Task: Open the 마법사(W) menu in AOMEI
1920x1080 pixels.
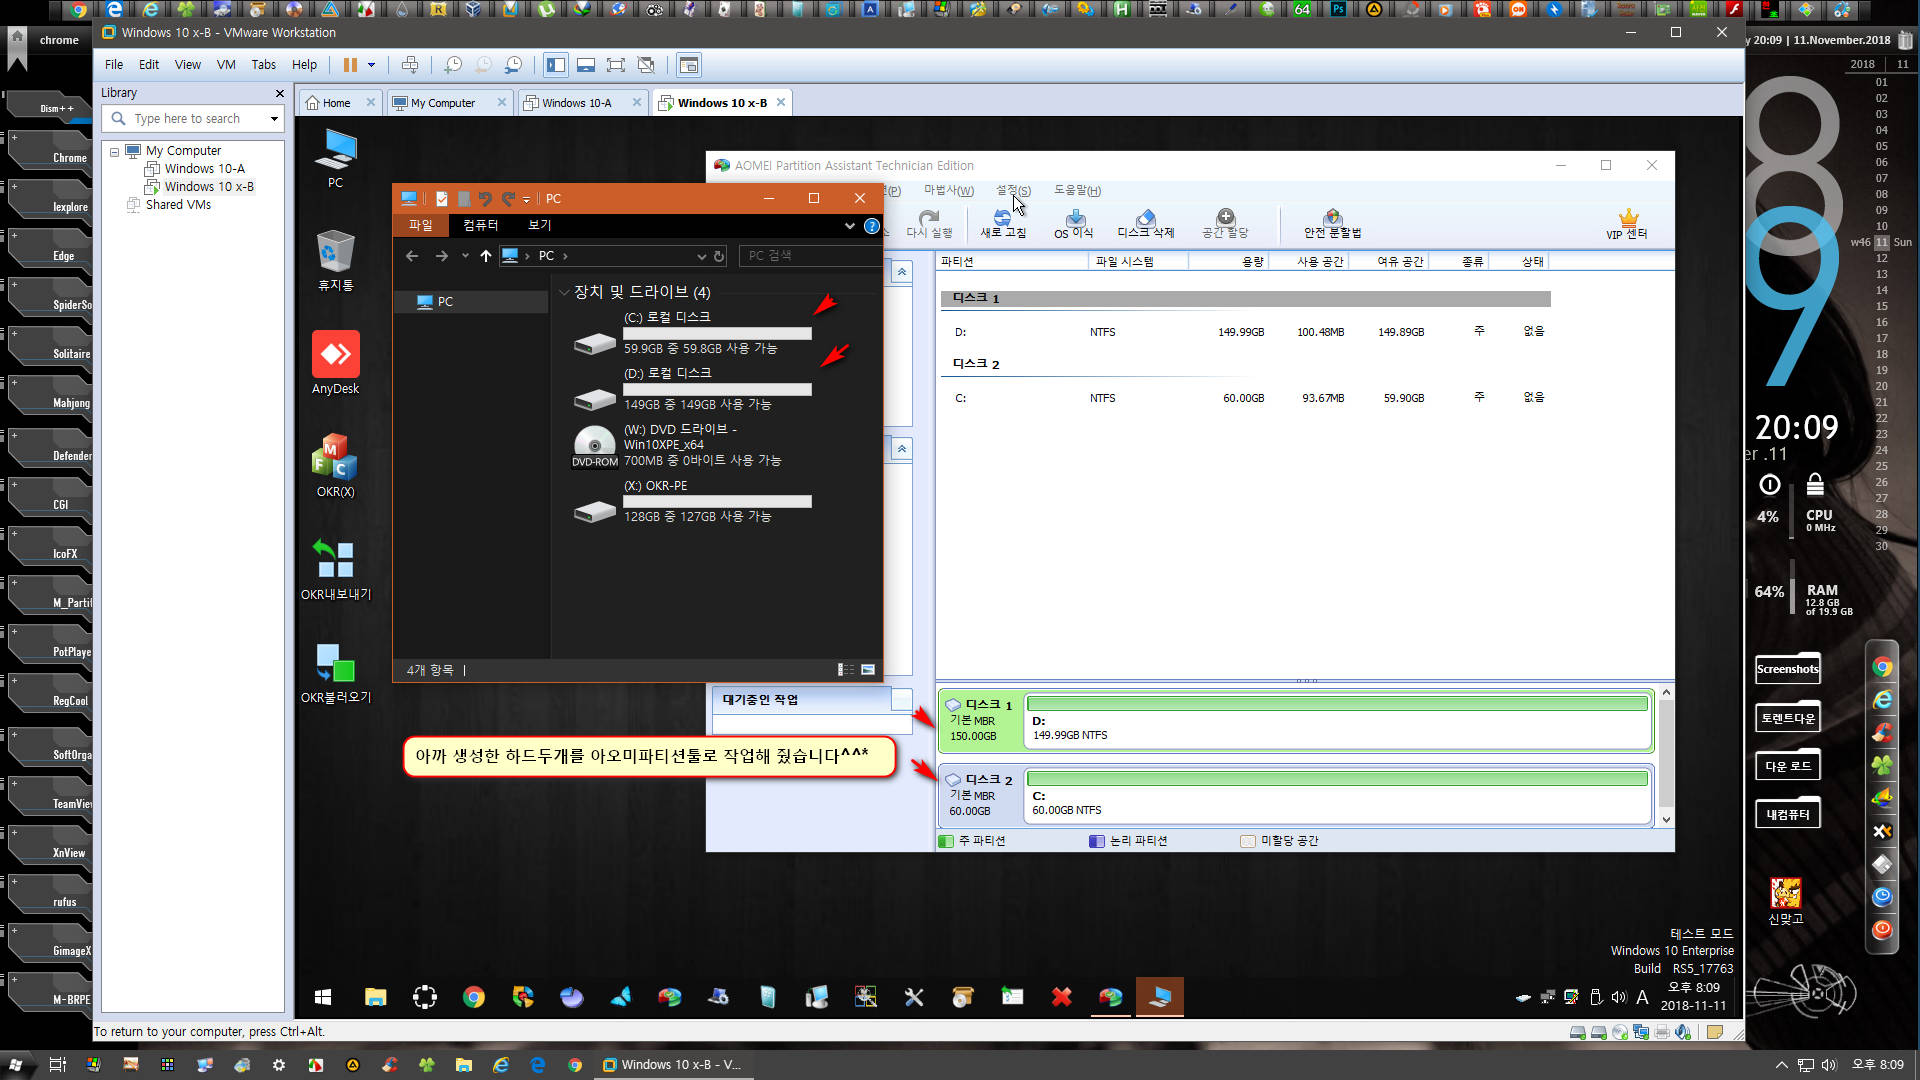Action: (x=948, y=190)
